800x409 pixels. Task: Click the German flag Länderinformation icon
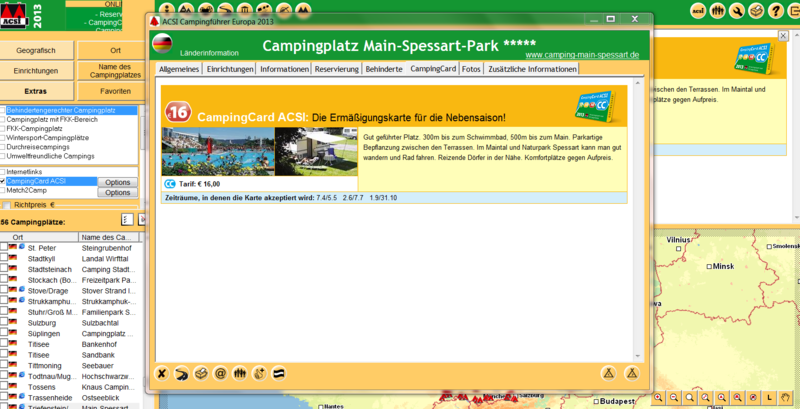pos(161,41)
